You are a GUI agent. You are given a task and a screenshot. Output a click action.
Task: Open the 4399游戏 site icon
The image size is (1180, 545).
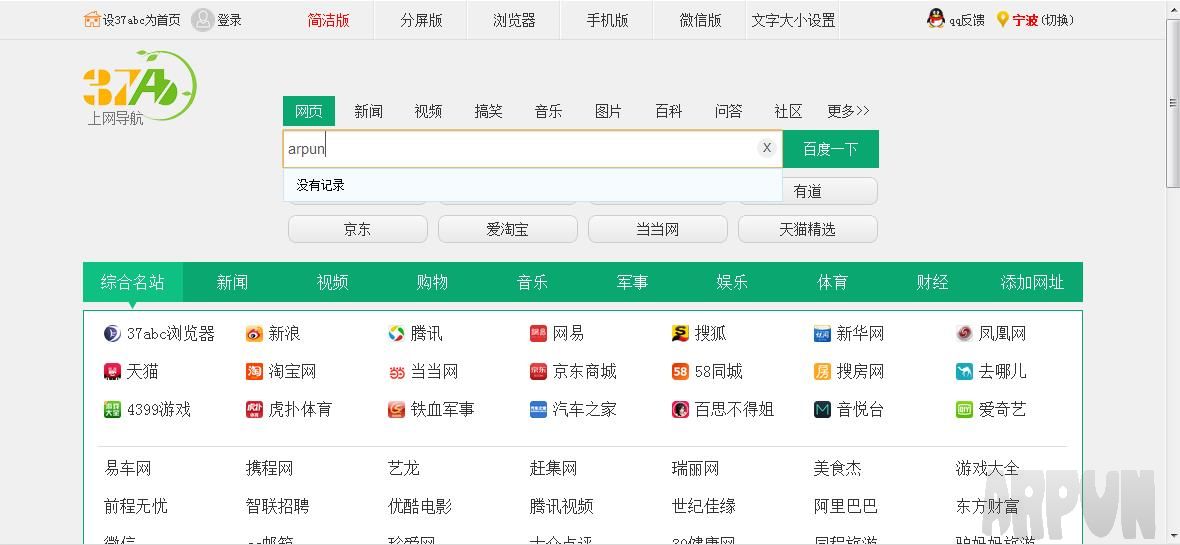(x=112, y=410)
